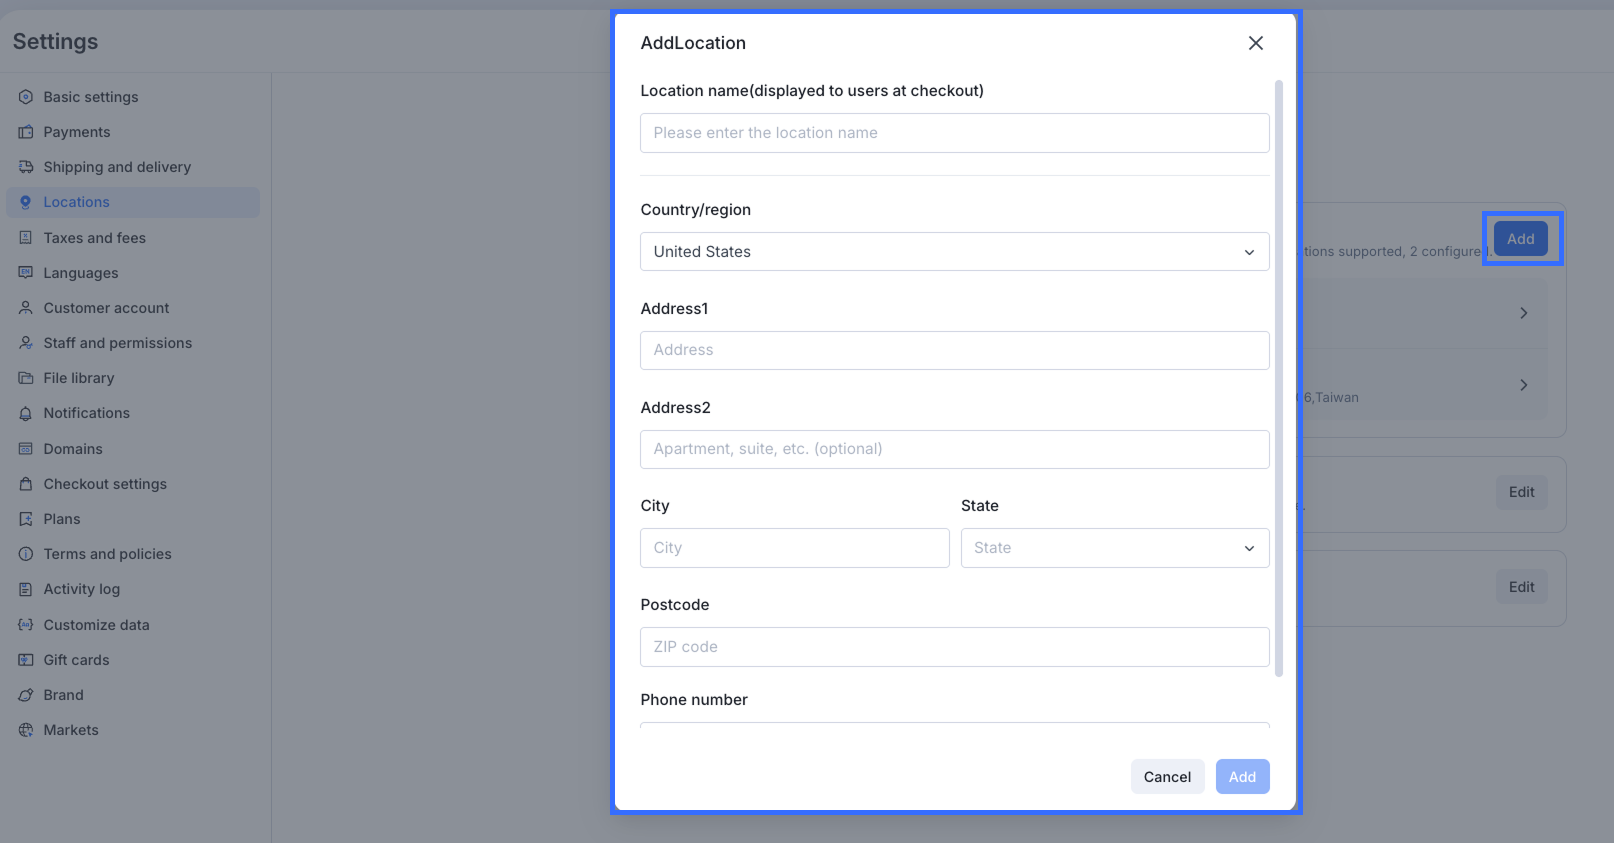This screenshot has width=1614, height=843.
Task: Select Languages in the settings sidebar
Action: coord(80,273)
